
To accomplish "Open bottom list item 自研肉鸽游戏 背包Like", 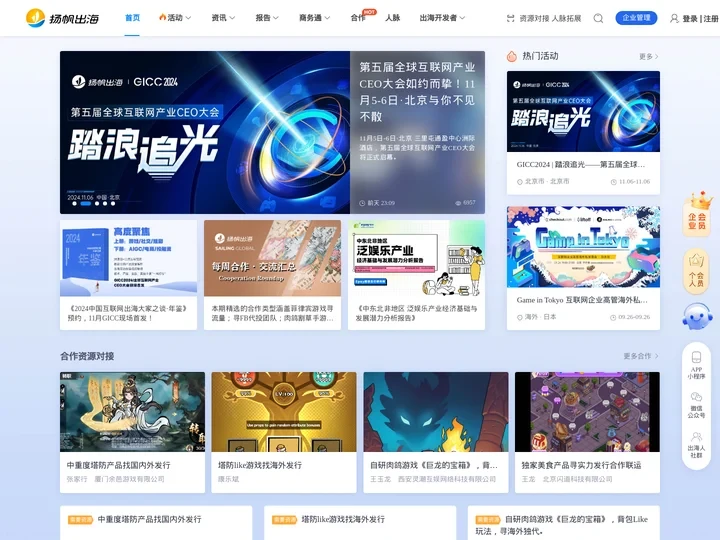I will click(562, 525).
